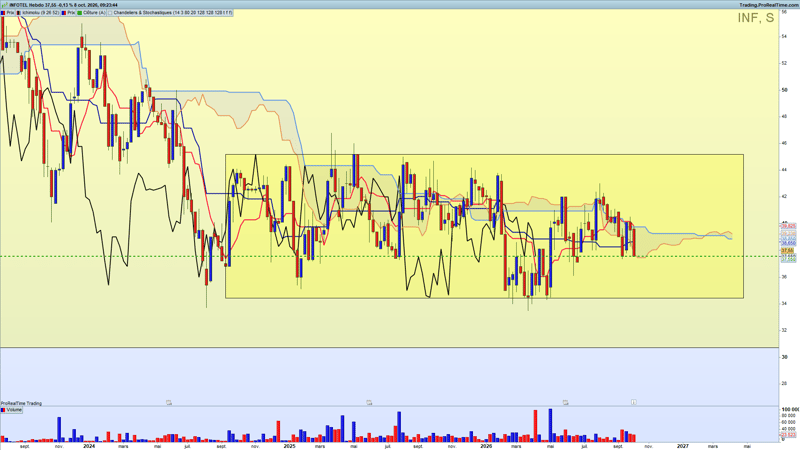Click the ProRealTime chart icon in title bar
Viewport: 800px width, 450px height.
point(4,5)
